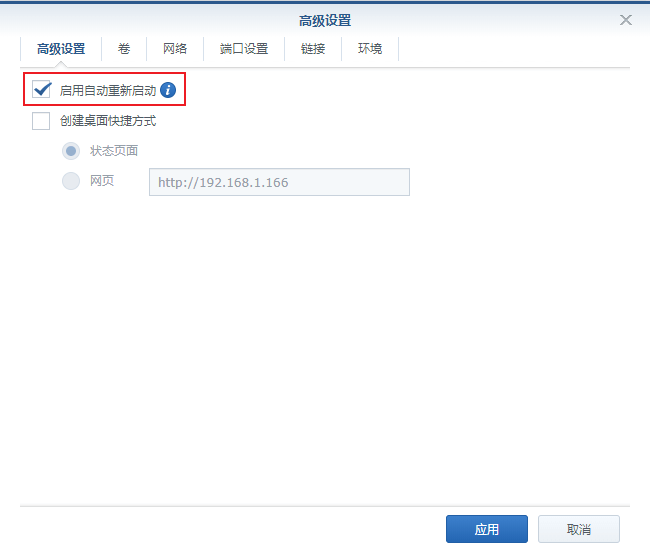Image resolution: width=650 pixels, height=551 pixels.
Task: Click the 状态页面 option label
Action: pyautogui.click(x=114, y=151)
